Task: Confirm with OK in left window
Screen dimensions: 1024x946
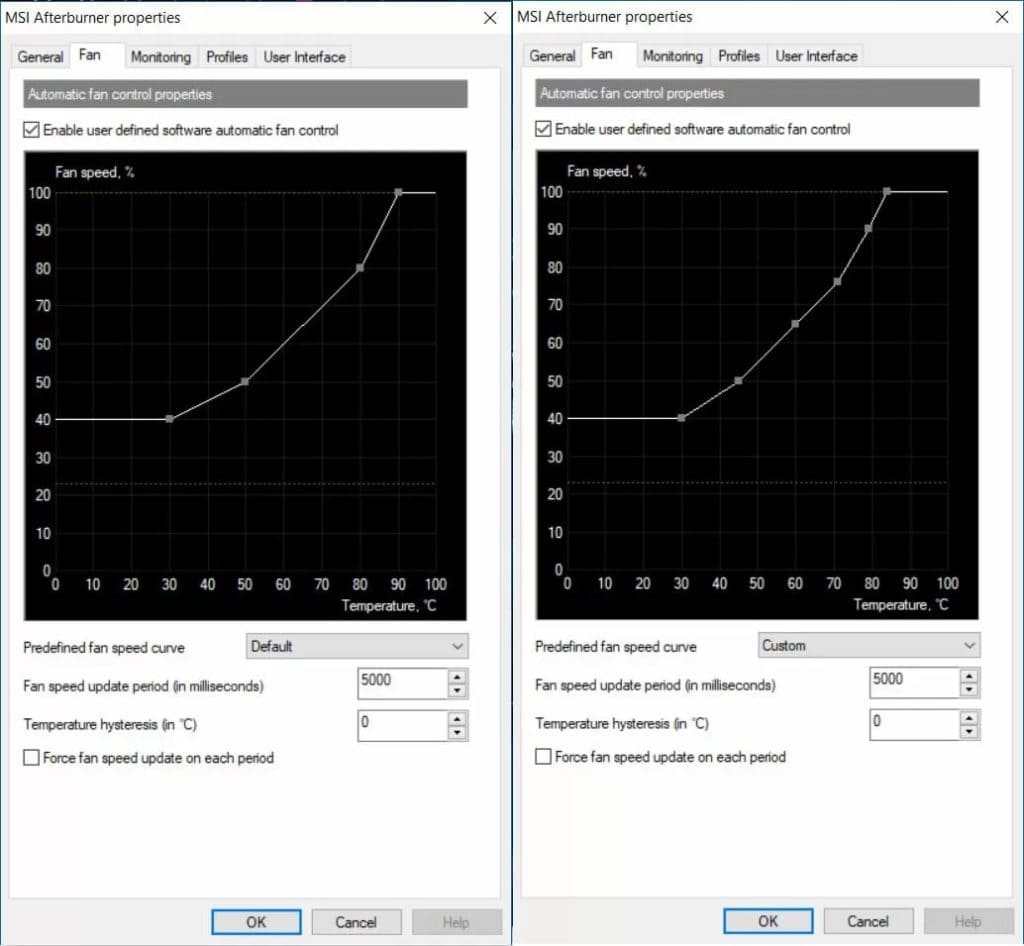Action: (x=256, y=922)
